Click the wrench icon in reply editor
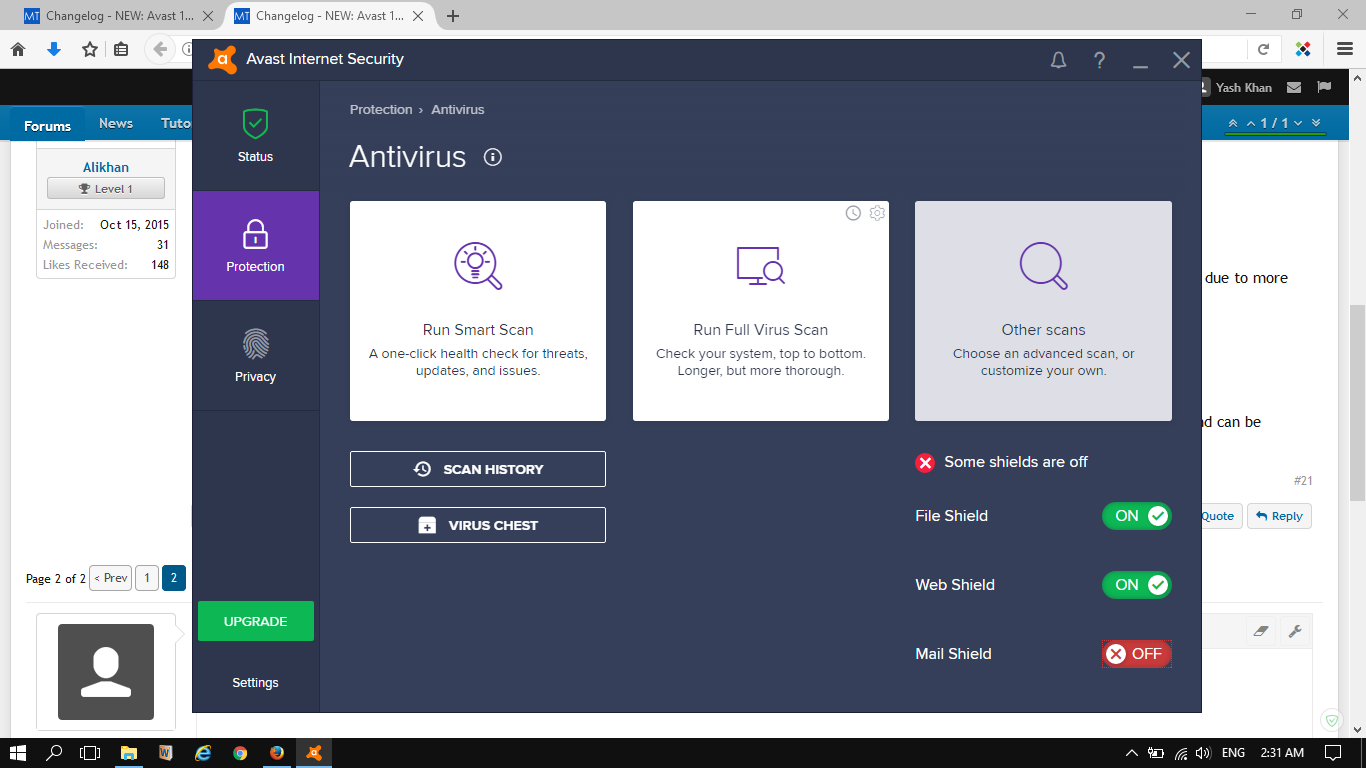1366x768 pixels. coord(1295,631)
